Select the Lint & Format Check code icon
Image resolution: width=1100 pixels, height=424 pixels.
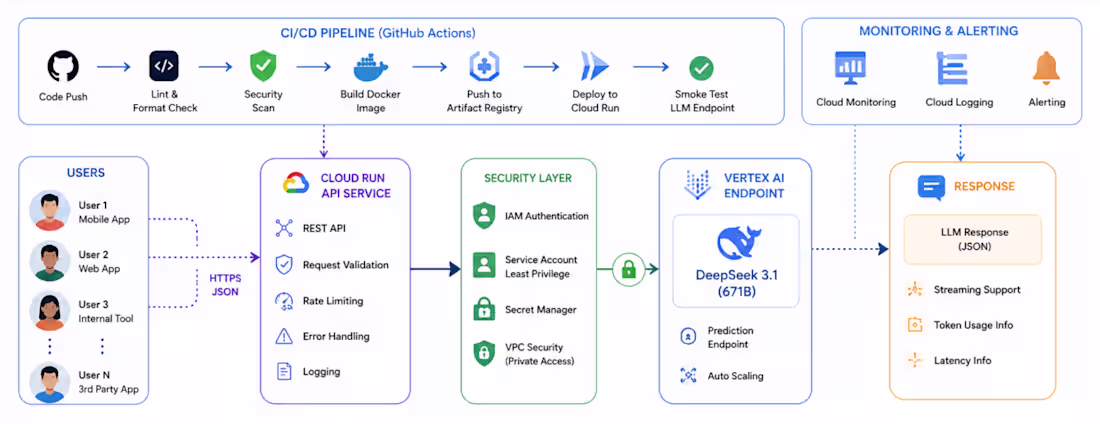coord(165,67)
